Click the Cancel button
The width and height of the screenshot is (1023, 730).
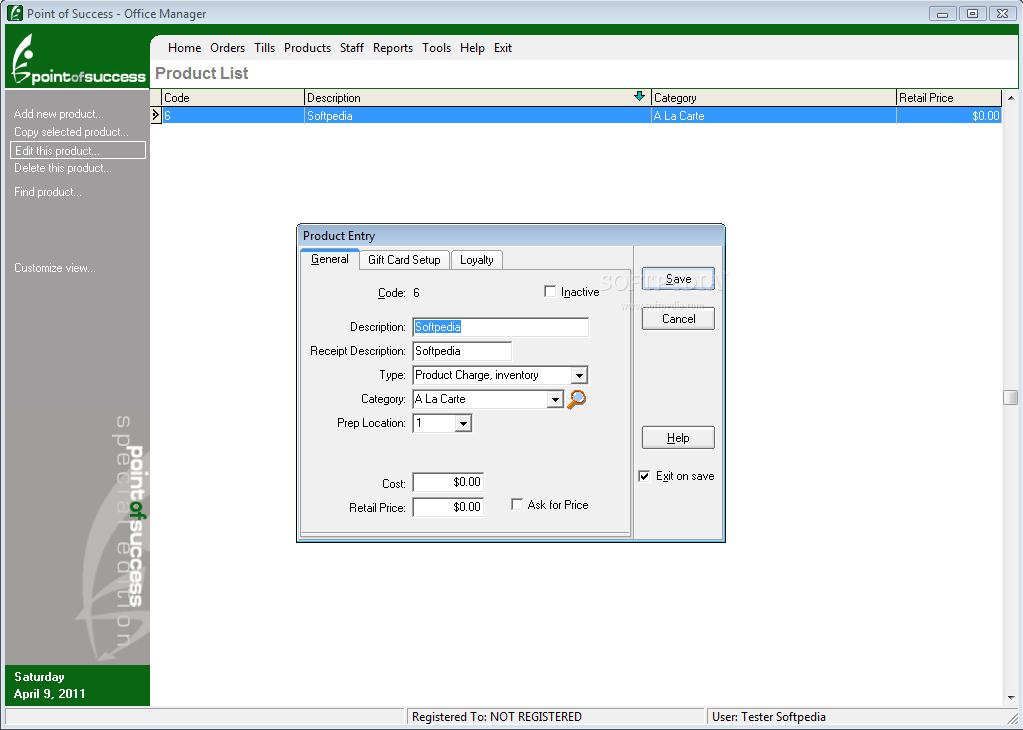pyautogui.click(x=678, y=318)
